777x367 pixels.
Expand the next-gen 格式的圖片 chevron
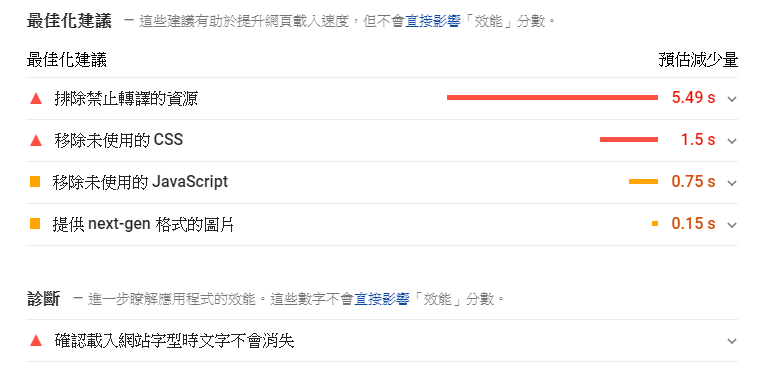click(731, 225)
